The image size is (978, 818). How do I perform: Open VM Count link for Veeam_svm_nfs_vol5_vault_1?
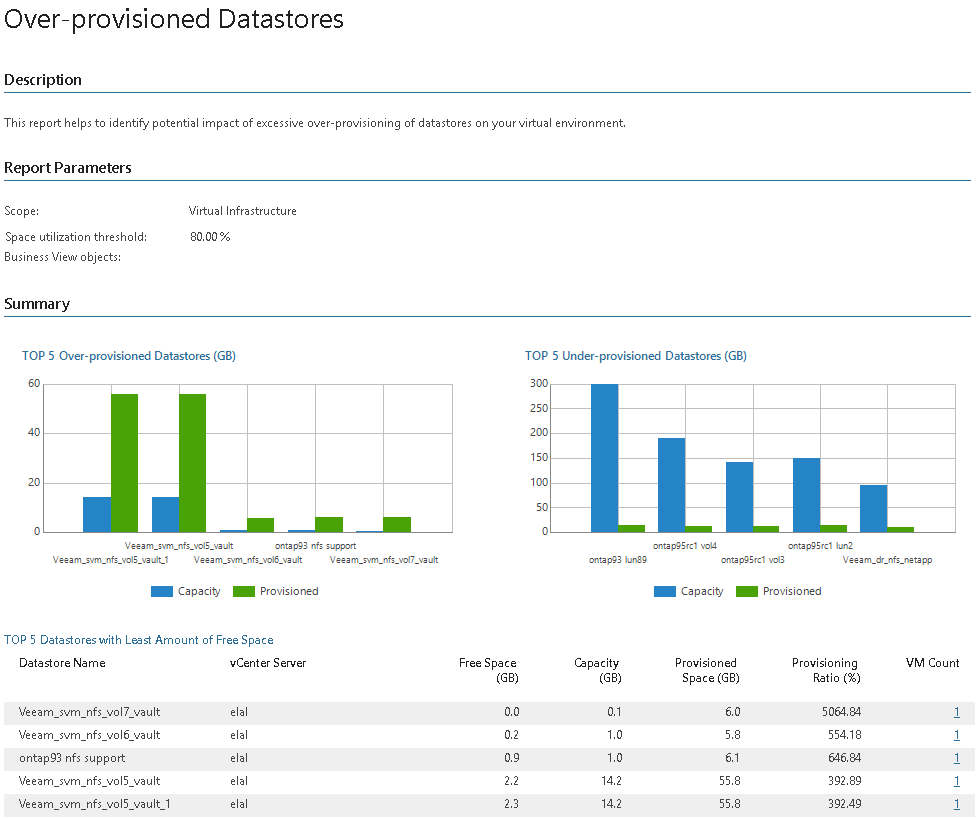(x=956, y=804)
